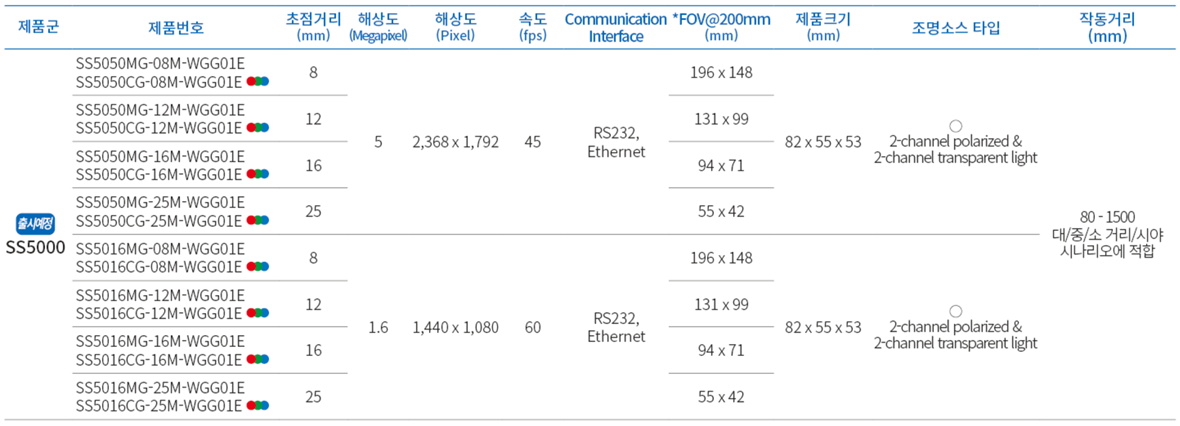This screenshot has height=426, width=1180.
Task: Click the 1,440 x 1,080 resolution cell
Action: [455, 327]
